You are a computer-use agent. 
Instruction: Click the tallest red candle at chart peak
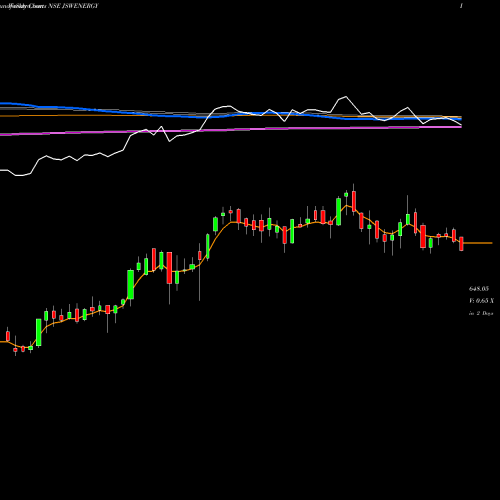(x=354, y=201)
